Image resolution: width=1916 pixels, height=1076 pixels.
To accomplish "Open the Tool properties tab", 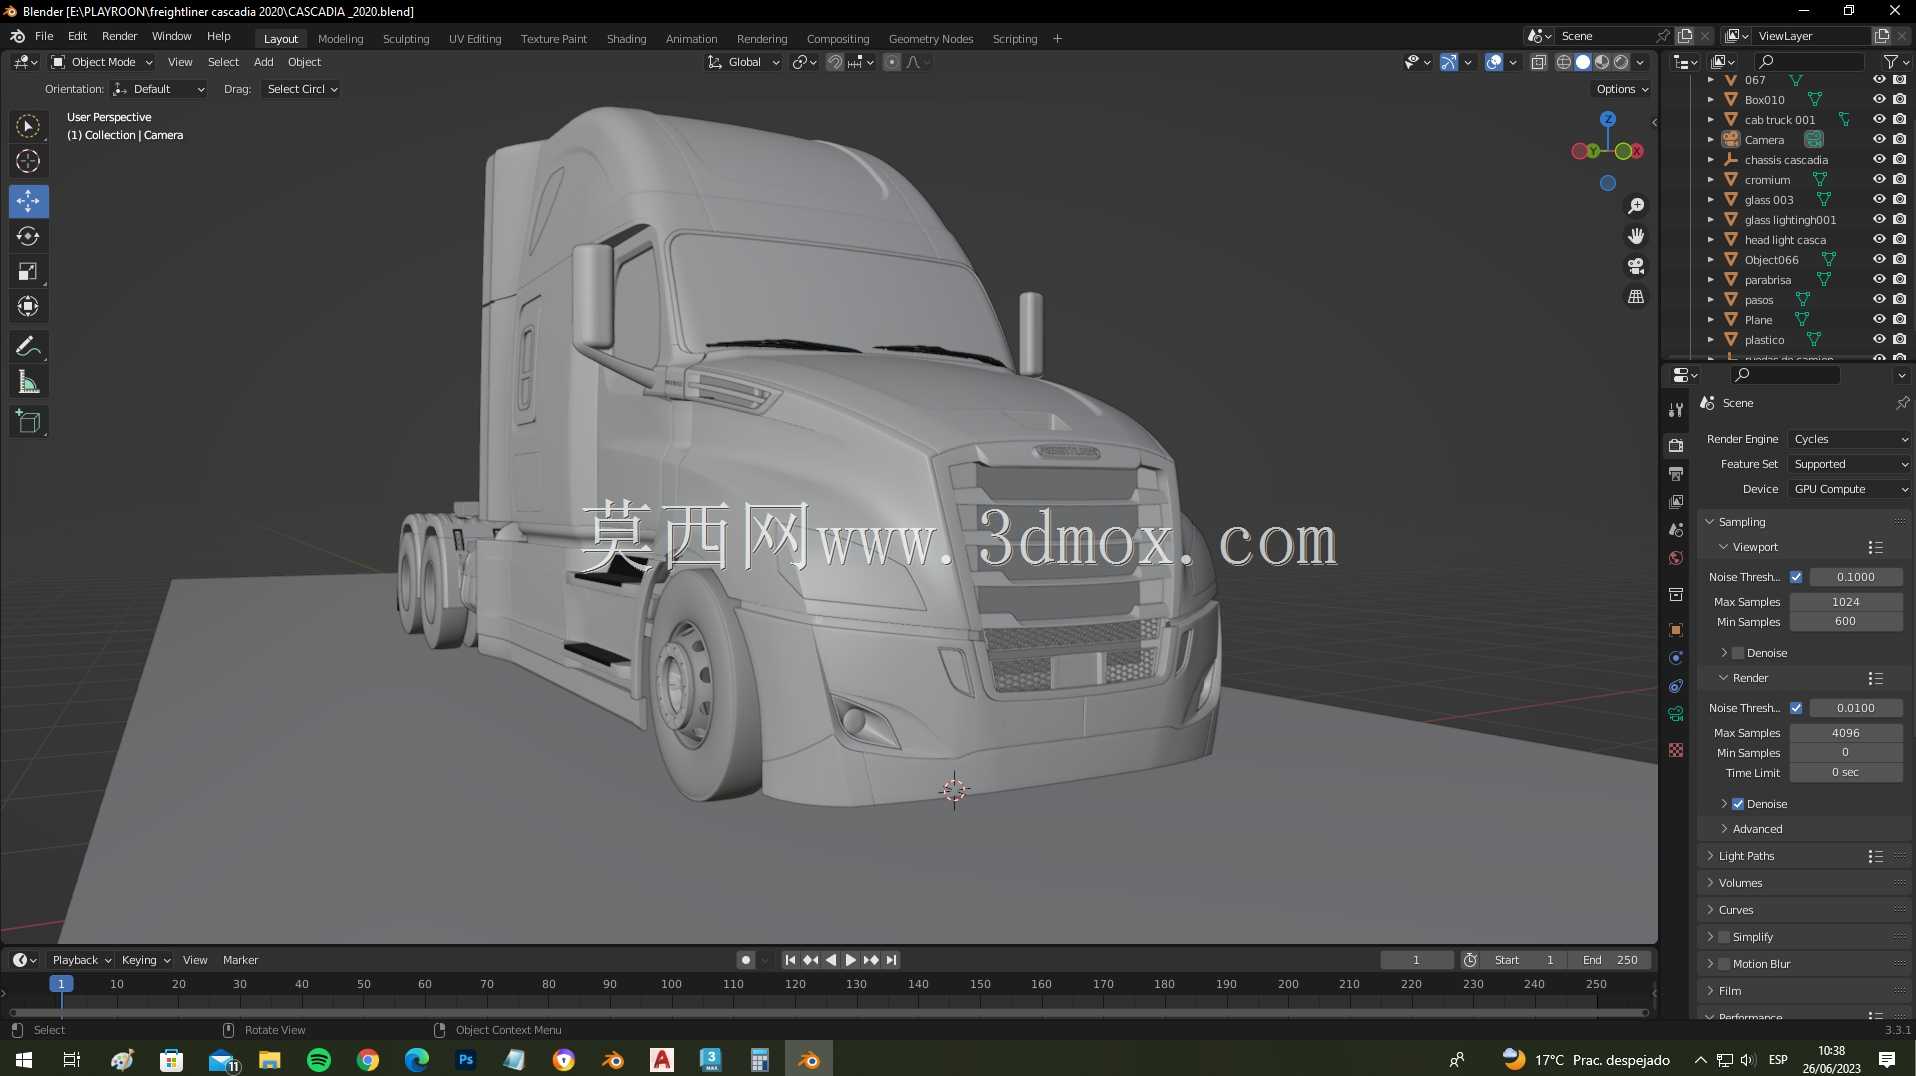I will tap(1676, 410).
